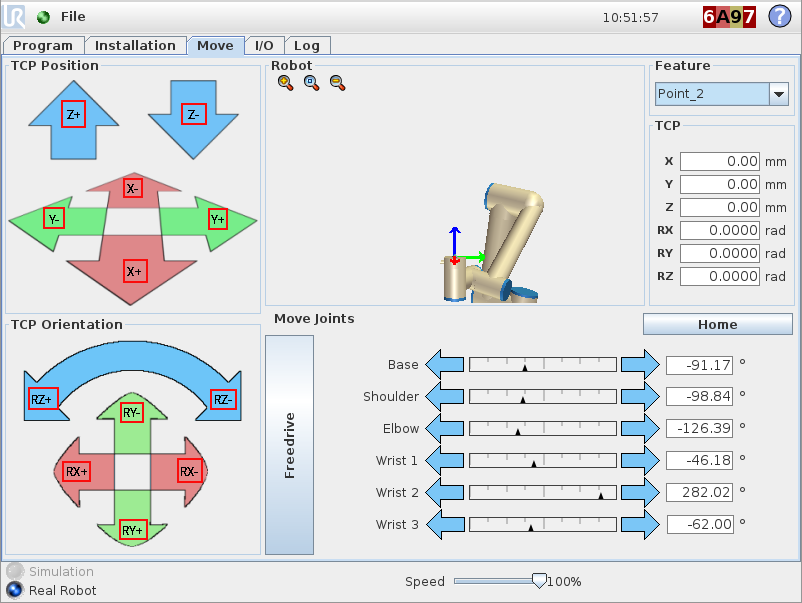Open the File menu

73,17
